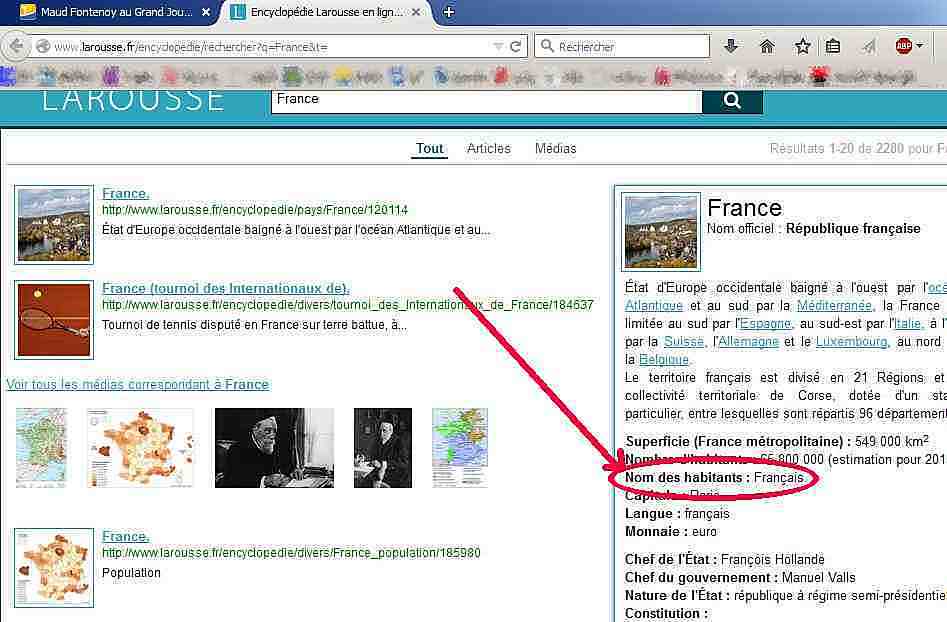Open the population map thumbnail beside Population result

click(x=54, y=568)
